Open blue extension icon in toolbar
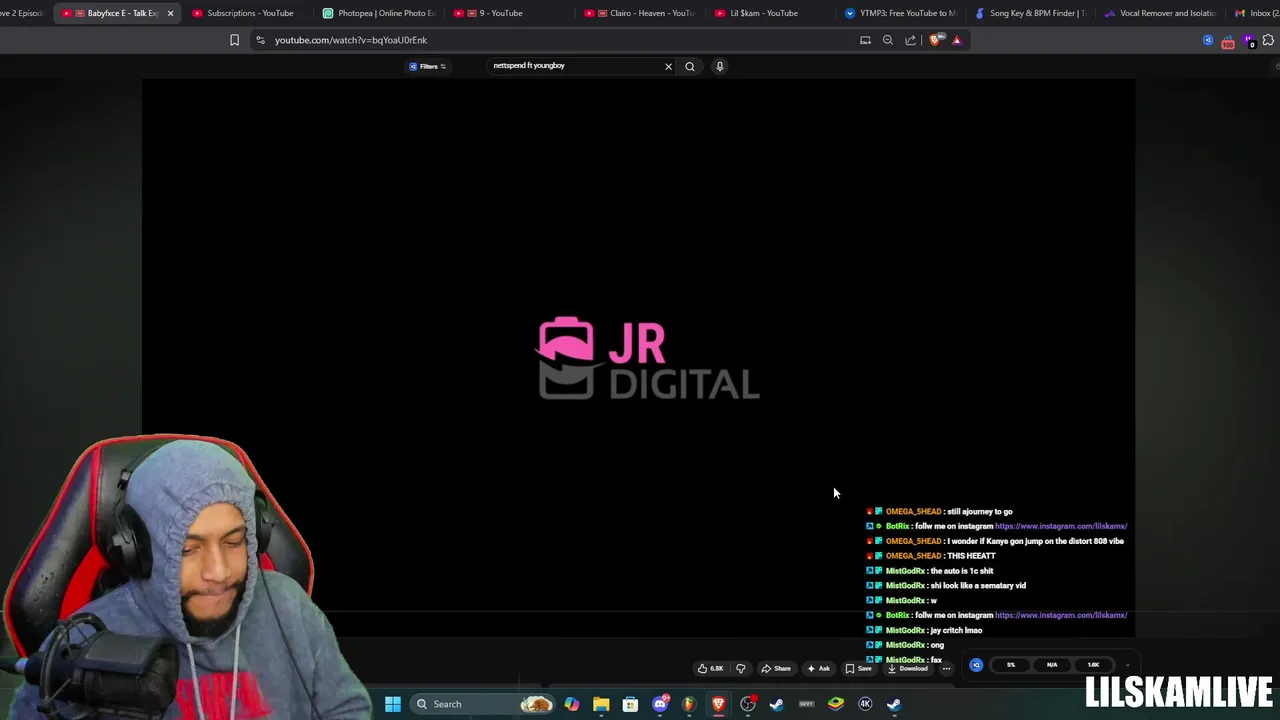1280x720 pixels. [x=1208, y=40]
